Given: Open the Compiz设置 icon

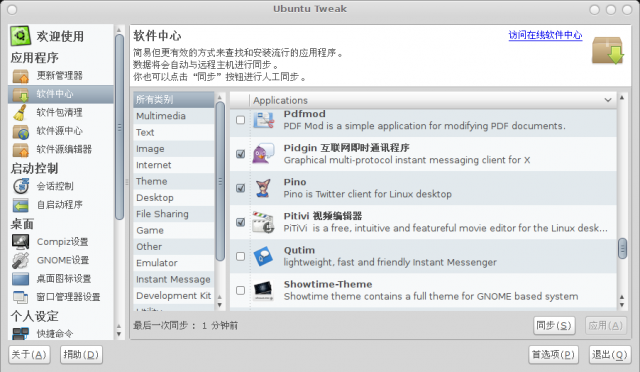Looking at the screenshot, I should [20, 242].
